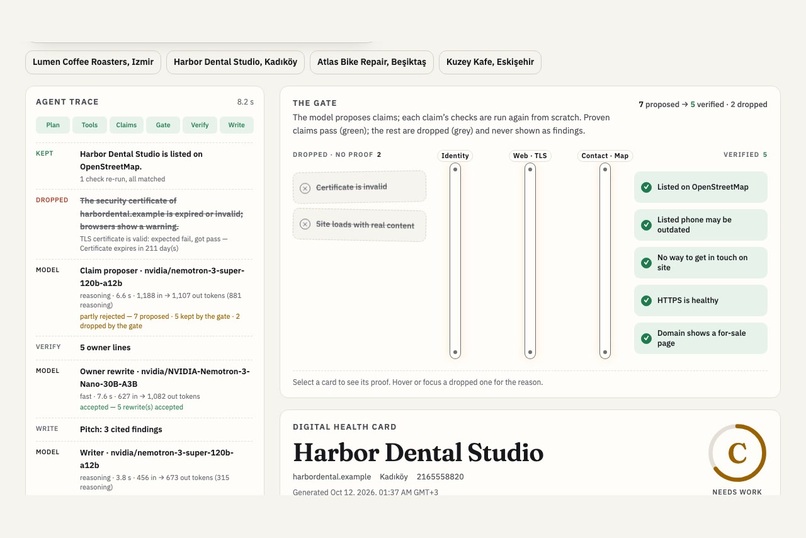Click the check icon beside Listed phone may be outdated

tap(647, 225)
